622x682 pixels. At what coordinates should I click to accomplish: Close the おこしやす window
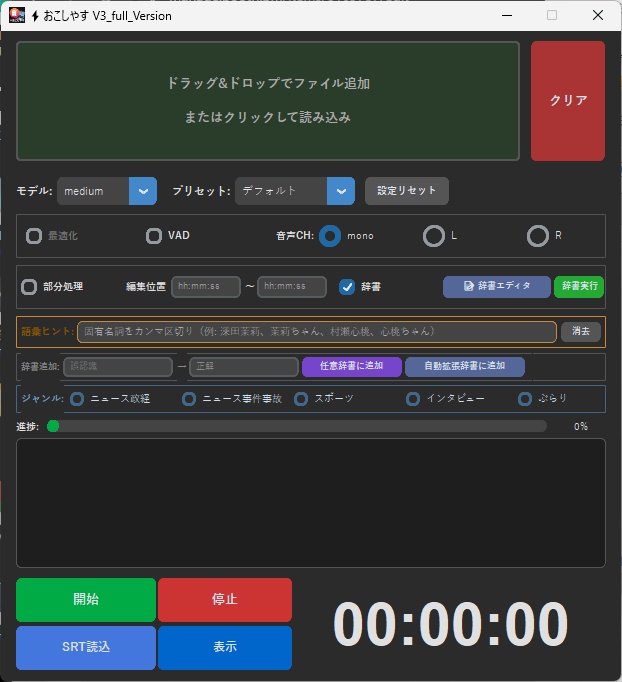click(598, 15)
